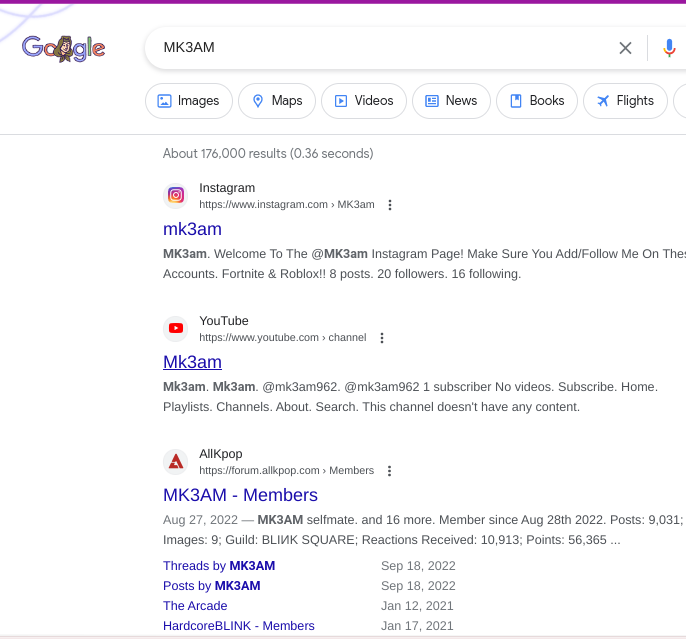Click the youtube.com channel URL text

283,338
